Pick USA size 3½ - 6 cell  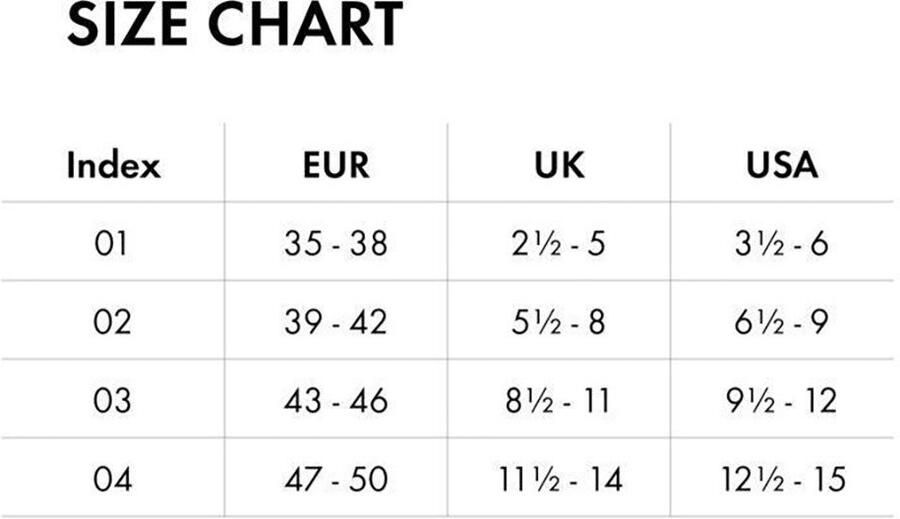point(783,243)
